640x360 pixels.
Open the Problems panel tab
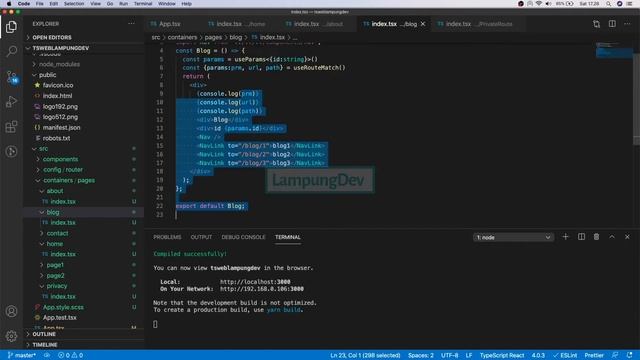coord(167,237)
